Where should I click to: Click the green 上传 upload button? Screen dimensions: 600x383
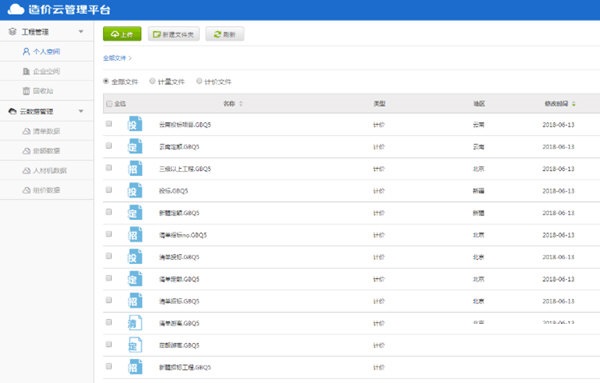122,34
